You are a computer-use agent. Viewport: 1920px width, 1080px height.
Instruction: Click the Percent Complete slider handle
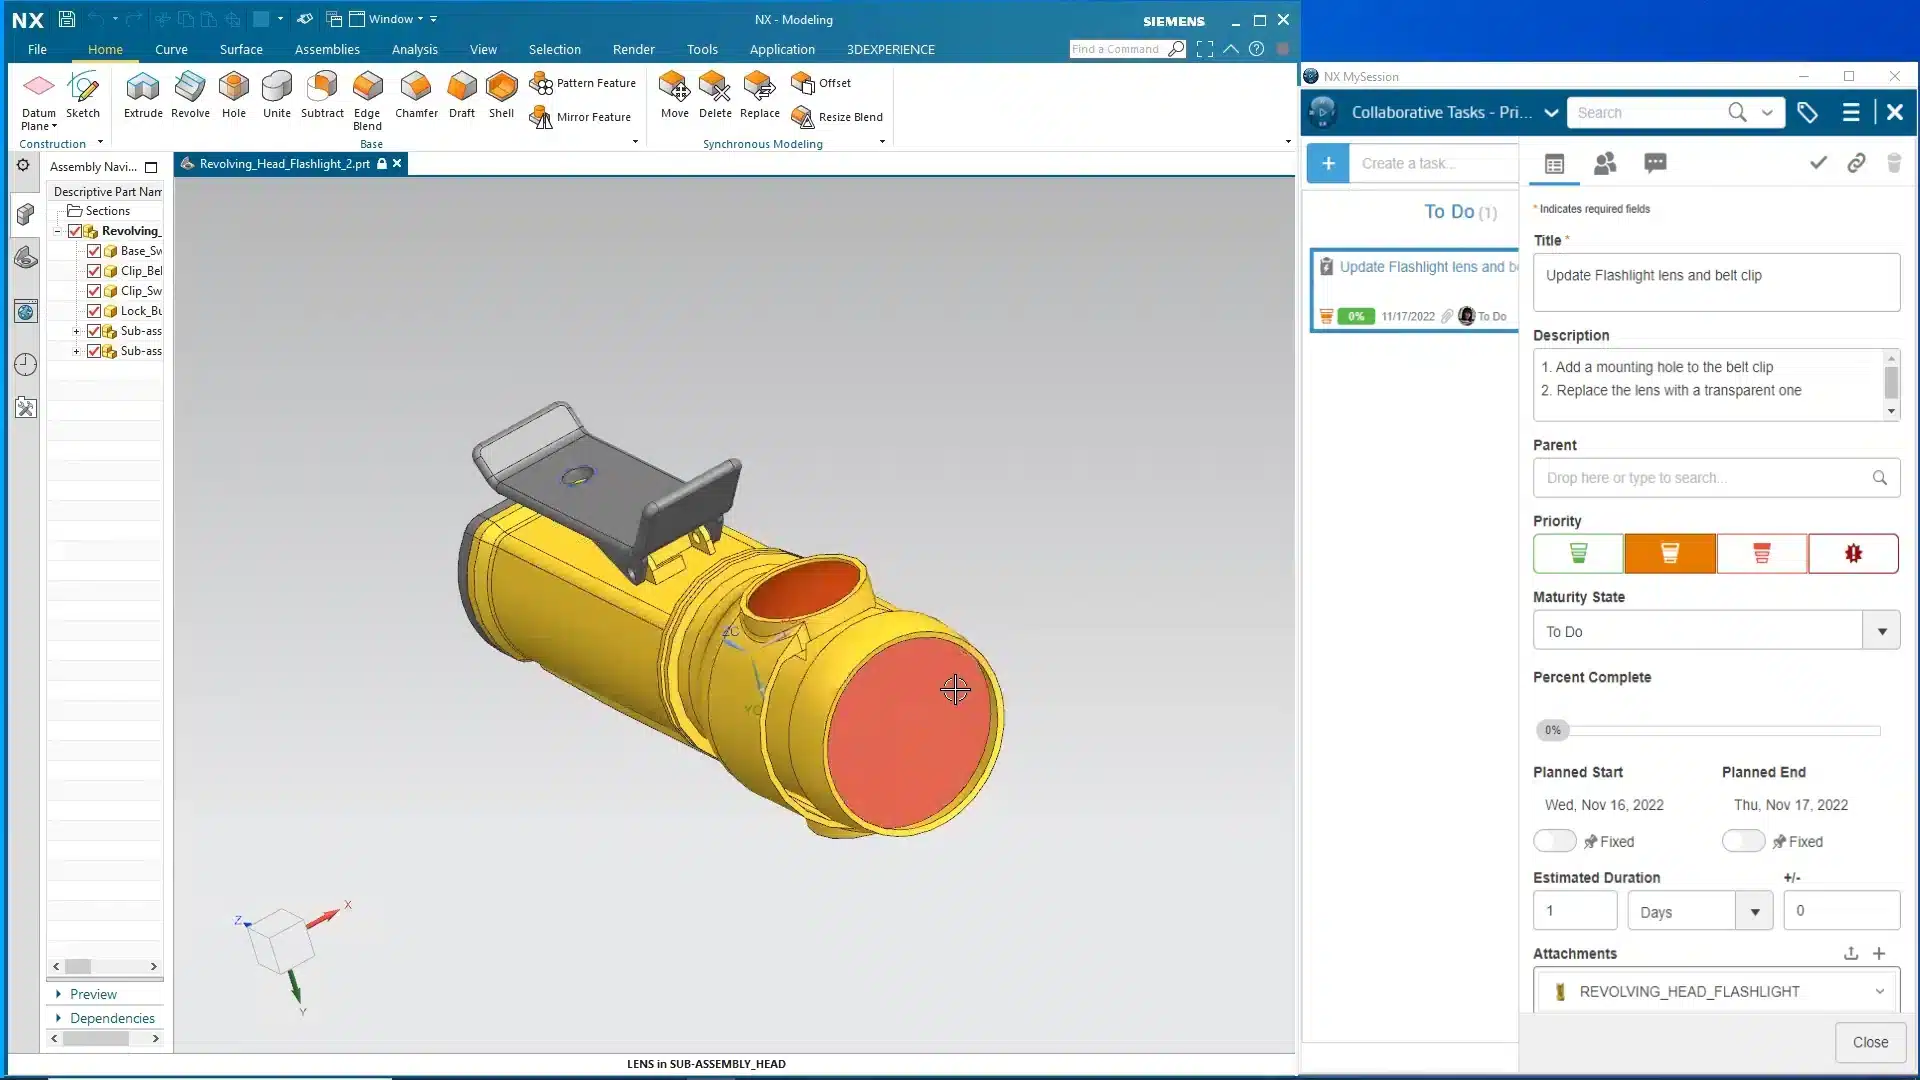click(x=1552, y=730)
